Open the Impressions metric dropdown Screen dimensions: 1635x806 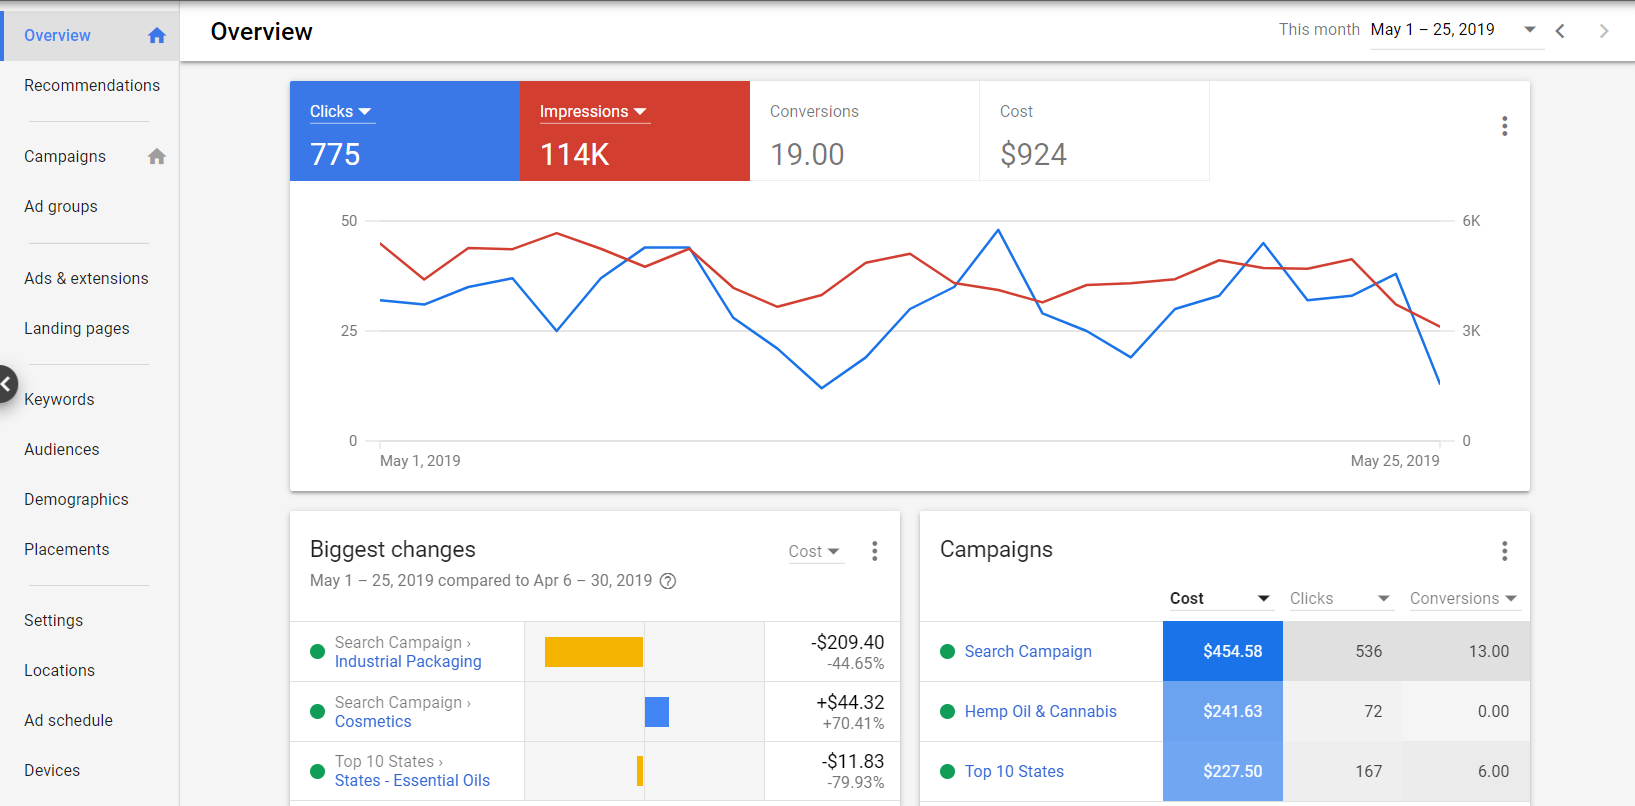point(593,112)
